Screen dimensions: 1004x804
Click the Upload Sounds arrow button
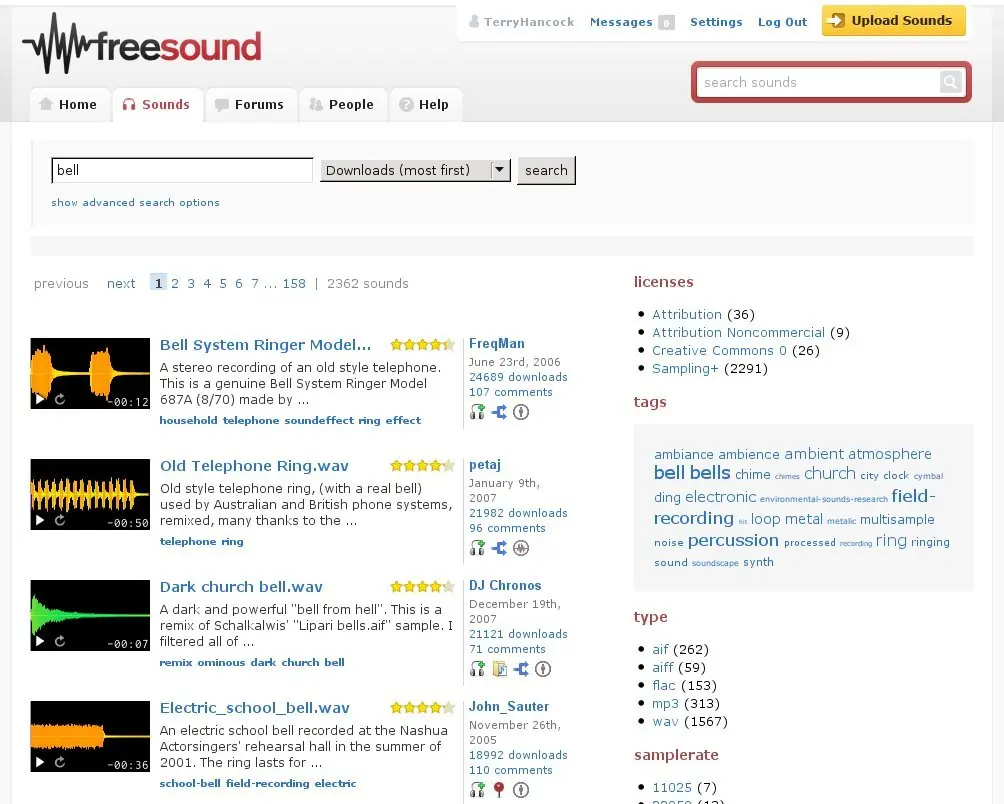(893, 20)
